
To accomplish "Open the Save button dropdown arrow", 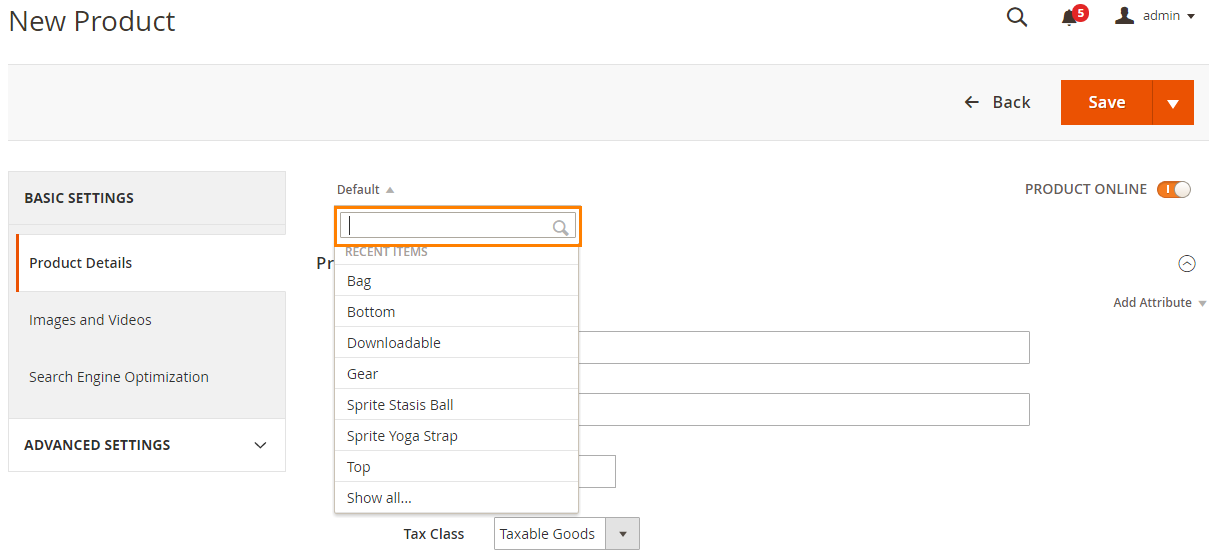I will pyautogui.click(x=1173, y=103).
